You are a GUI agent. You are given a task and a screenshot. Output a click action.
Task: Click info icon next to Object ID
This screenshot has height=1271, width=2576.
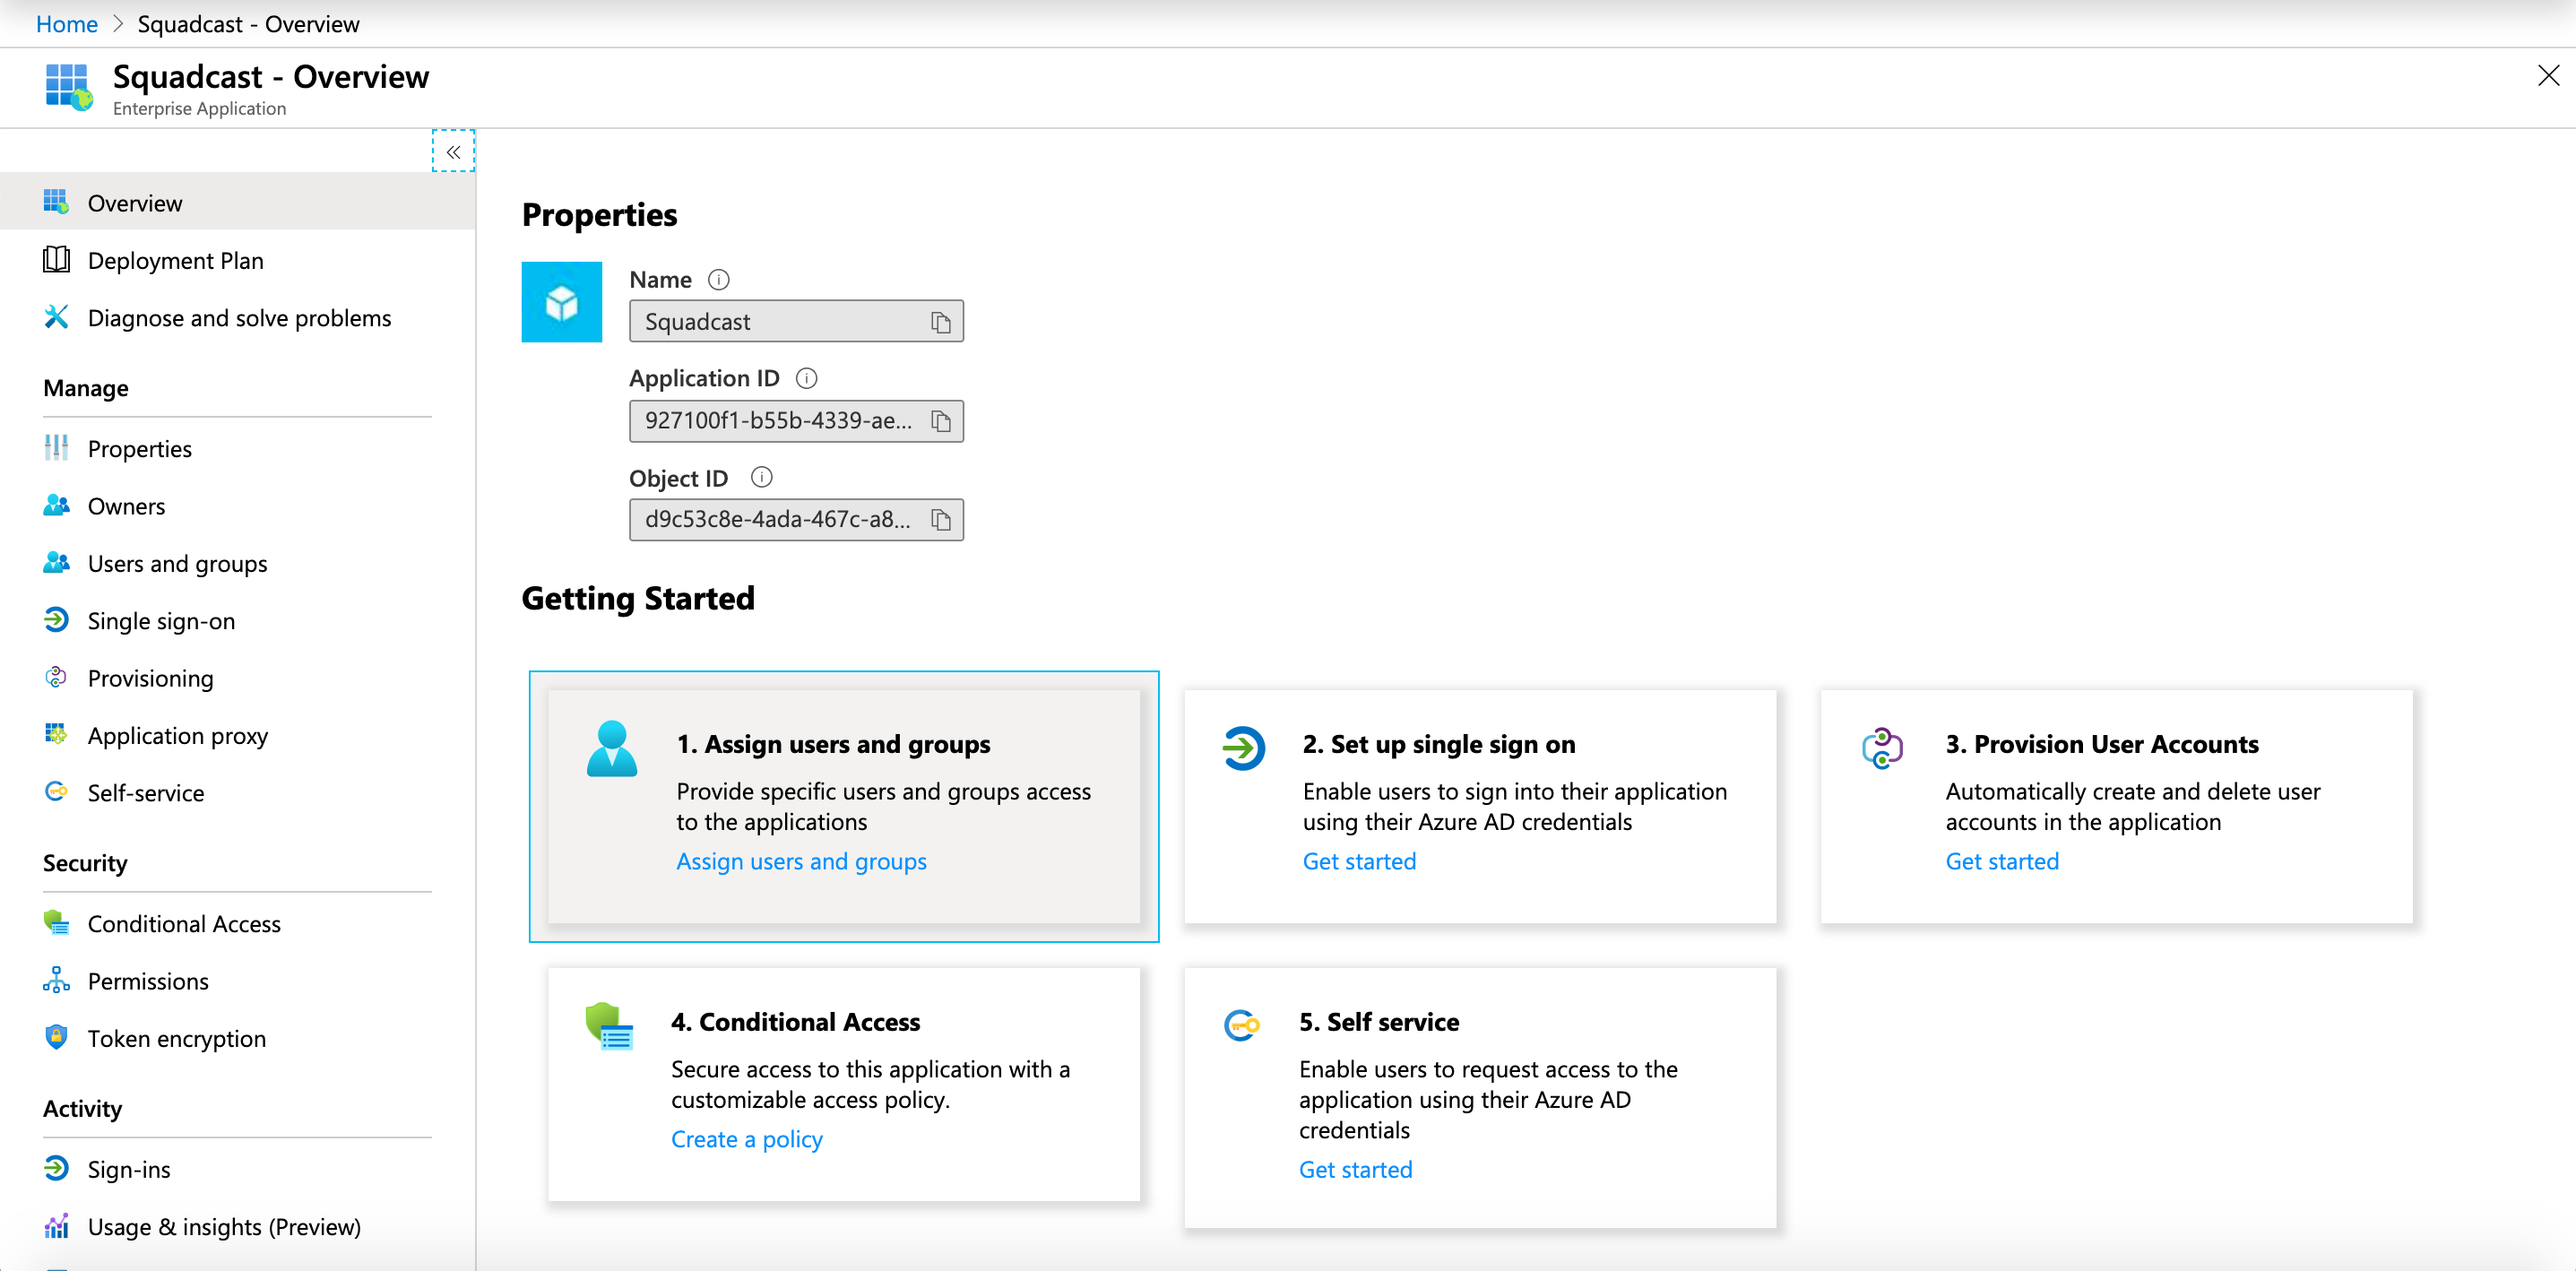pos(761,477)
